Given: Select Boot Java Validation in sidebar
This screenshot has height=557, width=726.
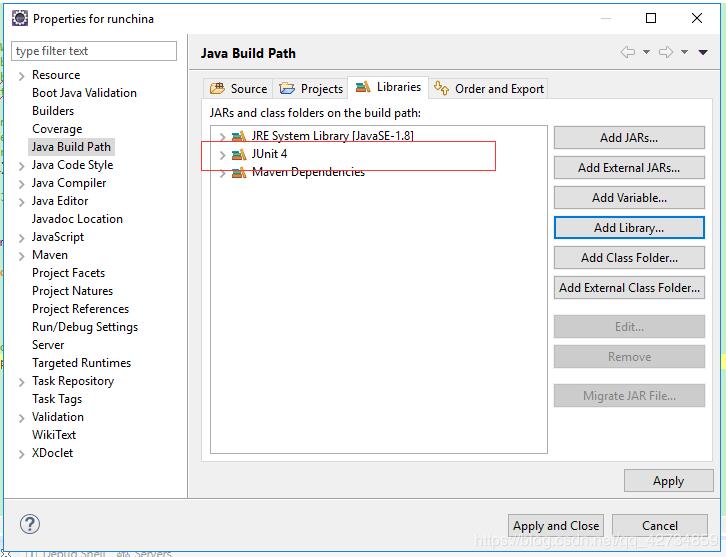Looking at the screenshot, I should coord(84,93).
